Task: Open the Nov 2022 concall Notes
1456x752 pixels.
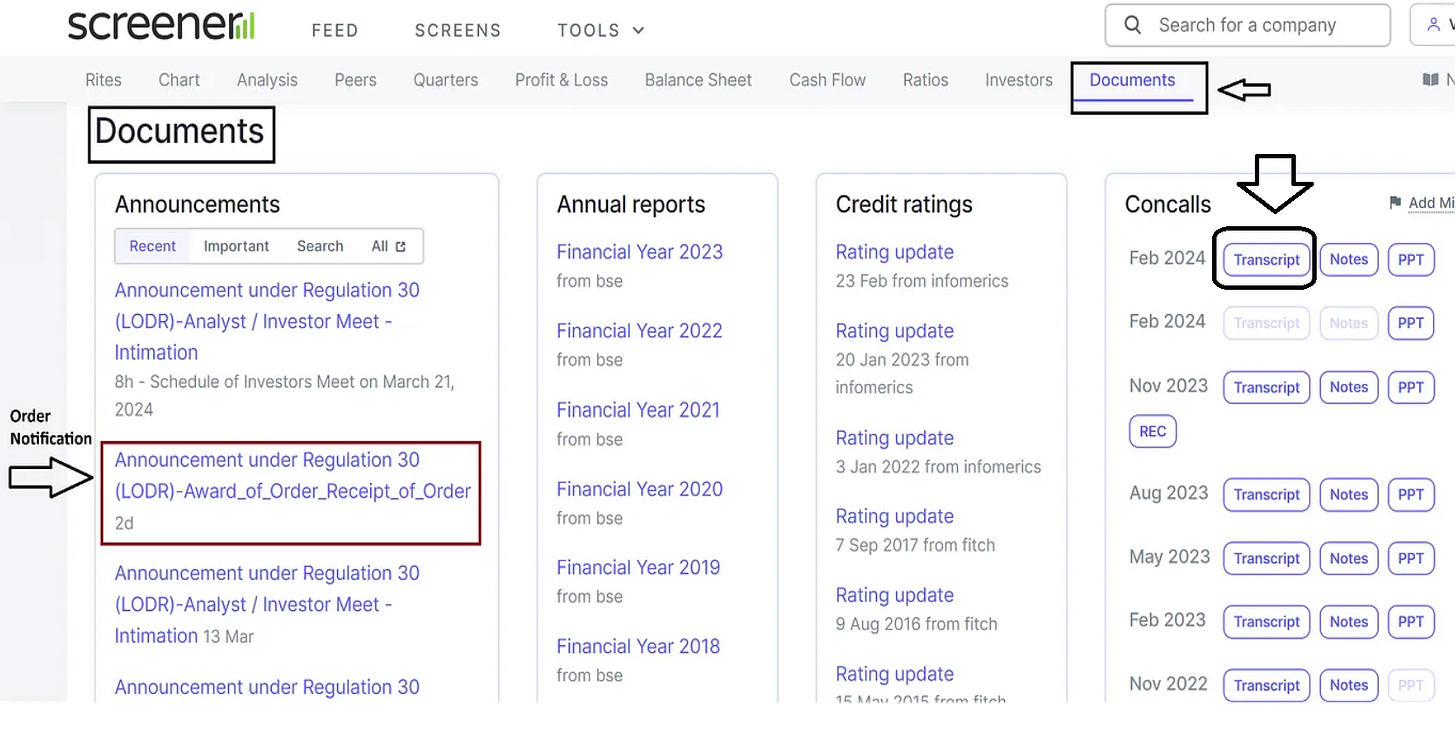Action: [1348, 685]
